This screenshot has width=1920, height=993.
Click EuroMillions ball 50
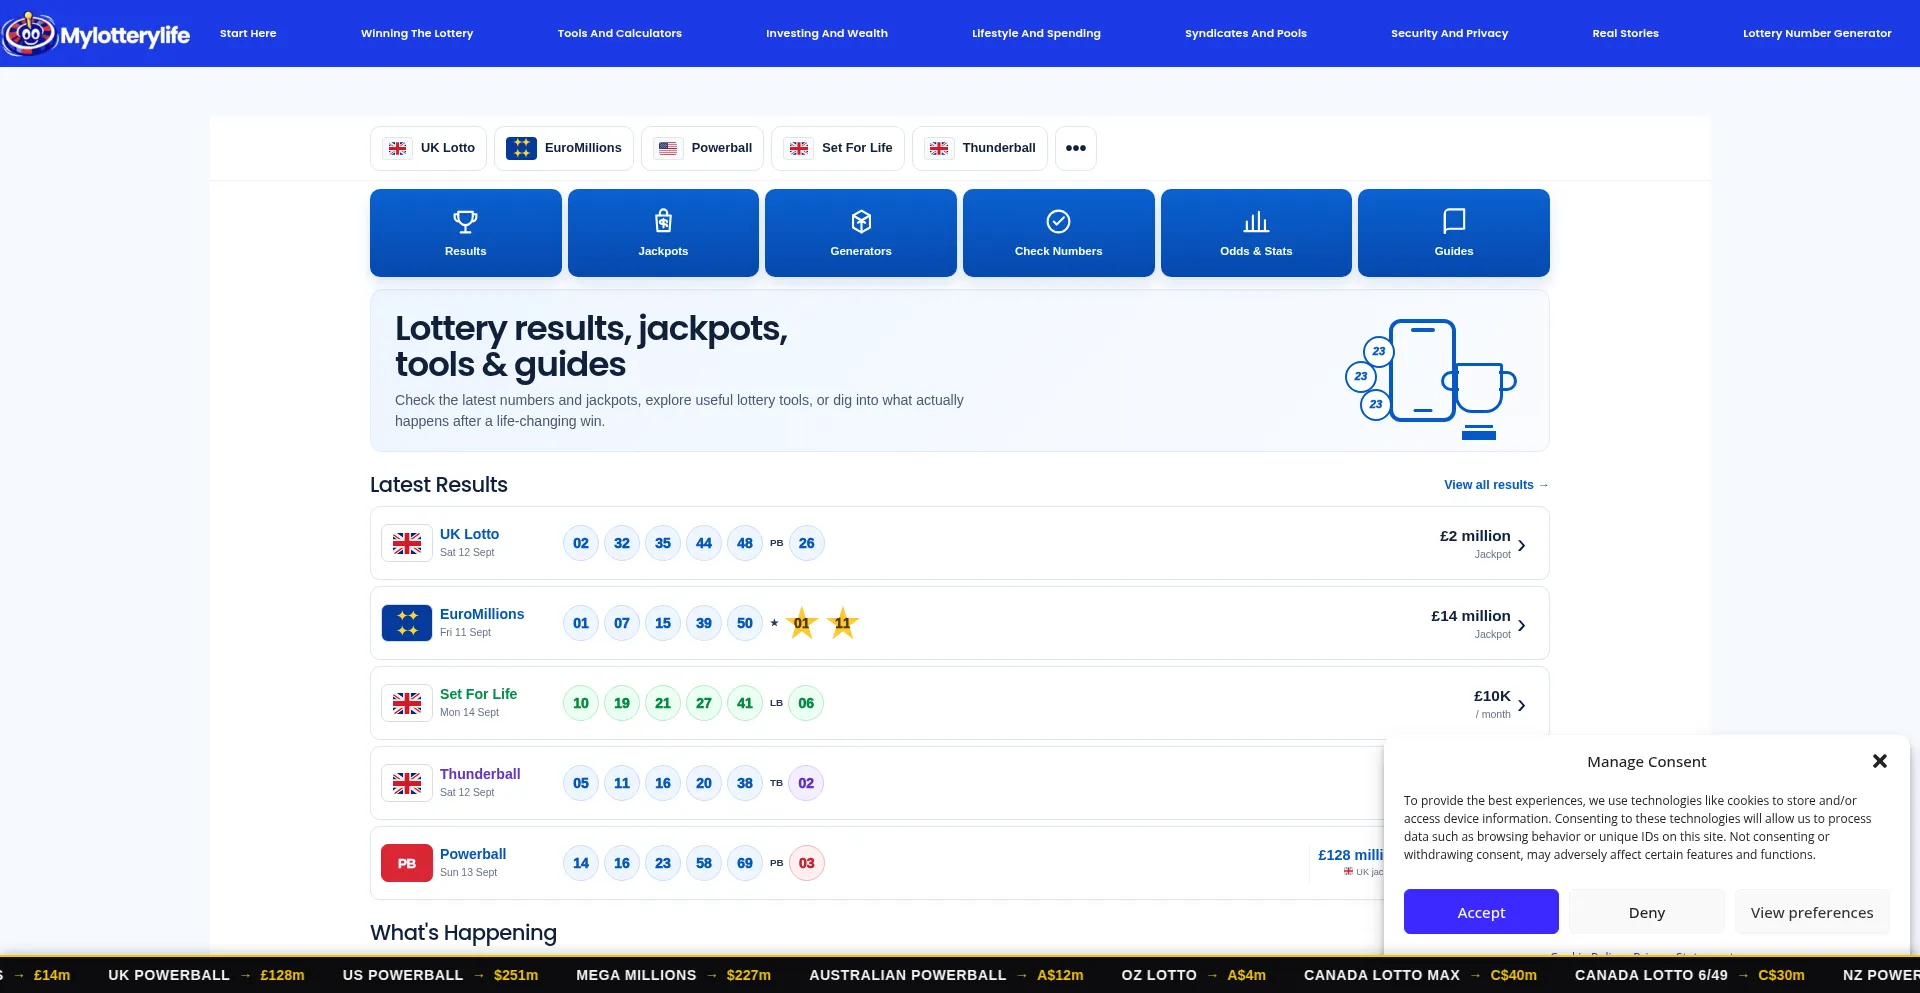[745, 623]
